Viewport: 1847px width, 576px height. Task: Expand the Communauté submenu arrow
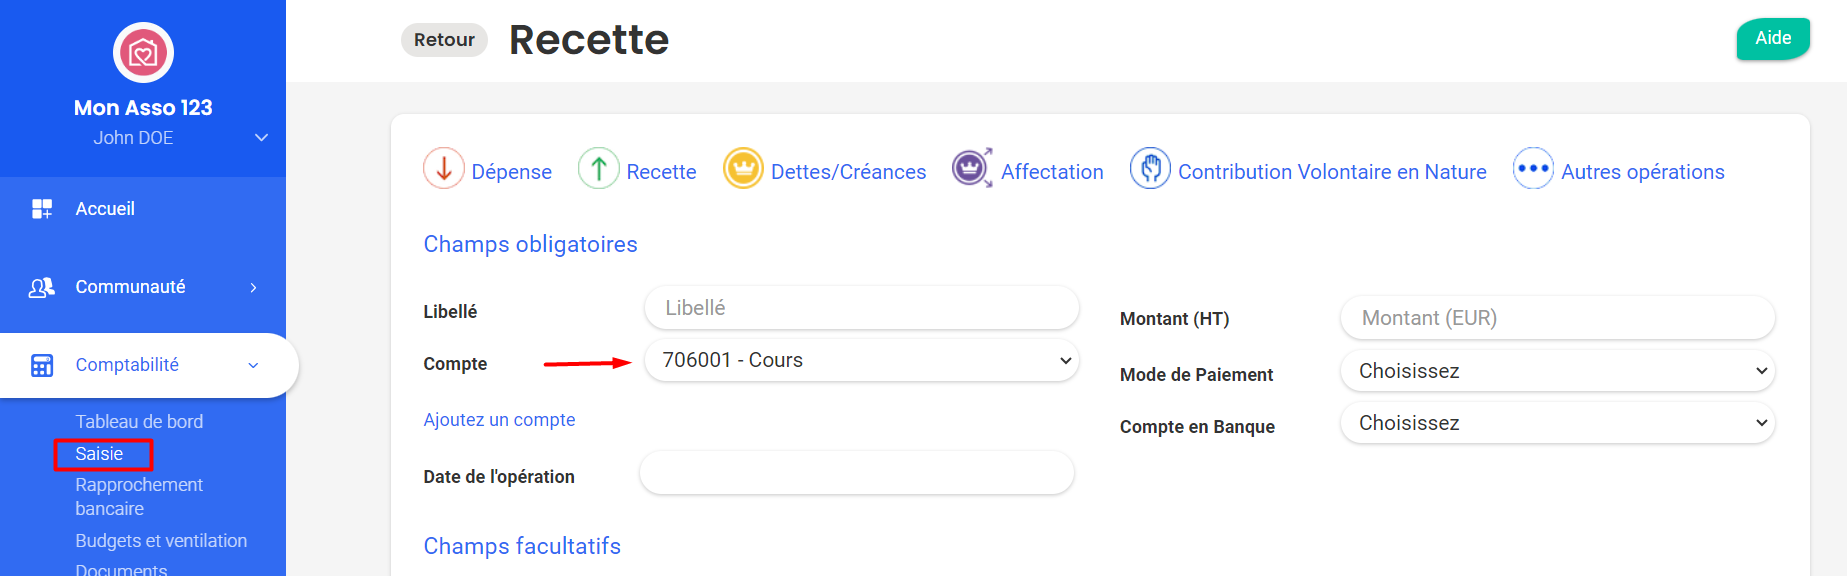(x=254, y=288)
